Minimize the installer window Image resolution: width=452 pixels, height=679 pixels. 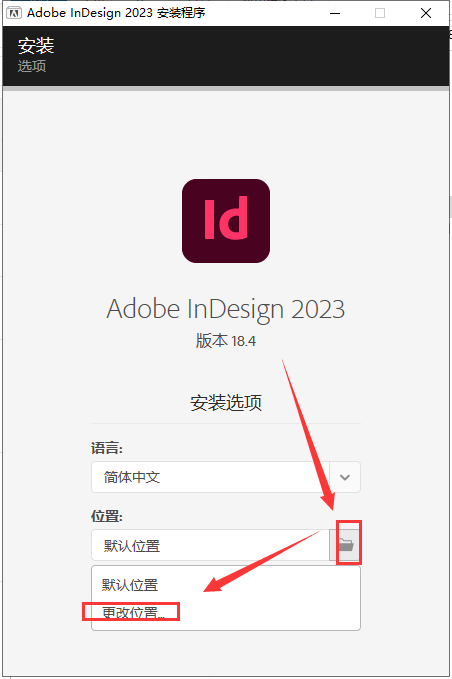pyautogui.click(x=335, y=13)
